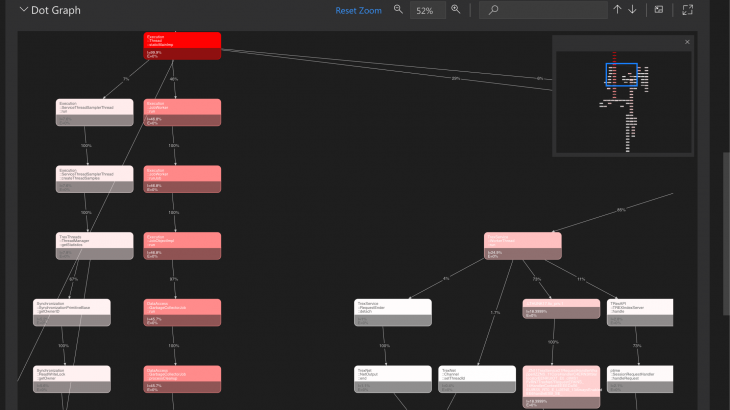Image resolution: width=730 pixels, height=410 pixels.
Task: Toggle the minimap overview icon
Action: coord(658,10)
